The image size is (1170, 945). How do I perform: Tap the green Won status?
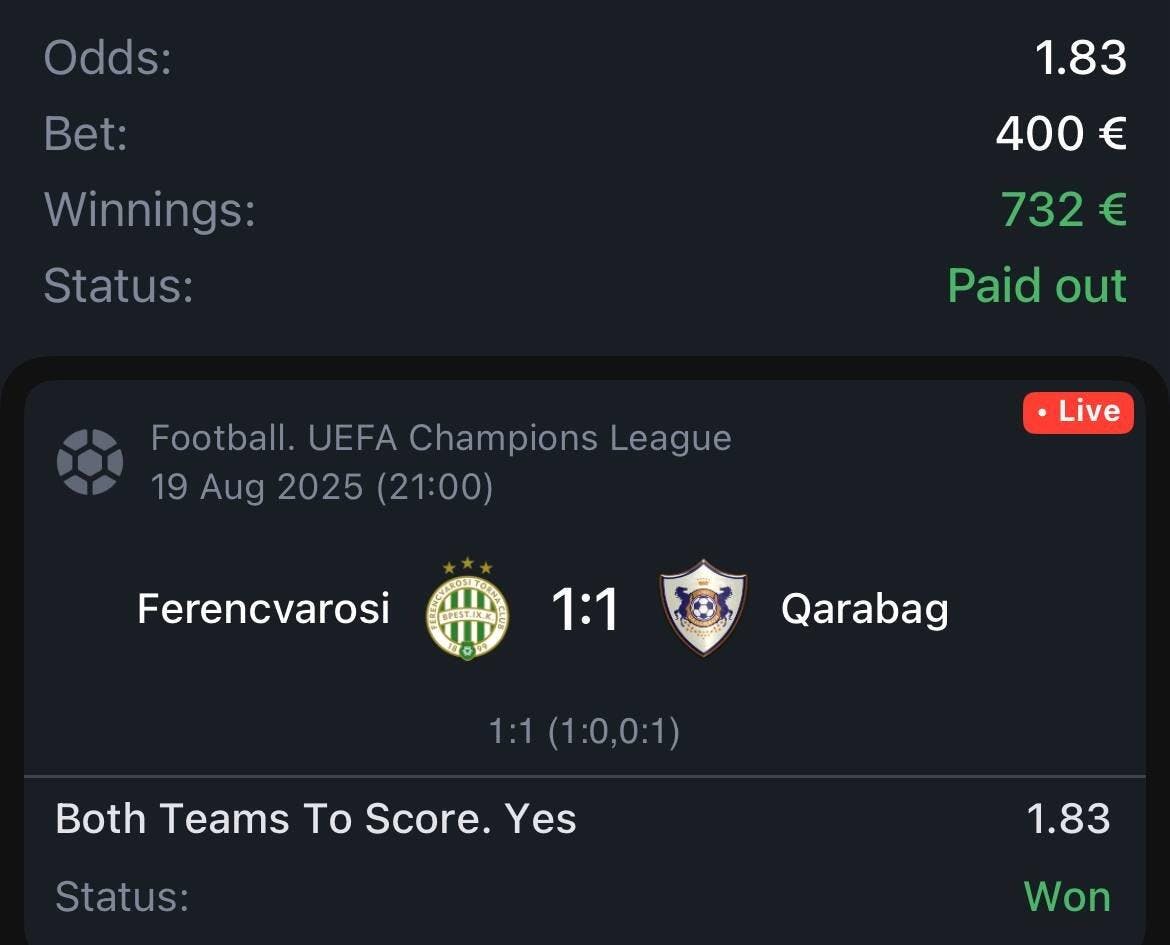[x=1067, y=896]
